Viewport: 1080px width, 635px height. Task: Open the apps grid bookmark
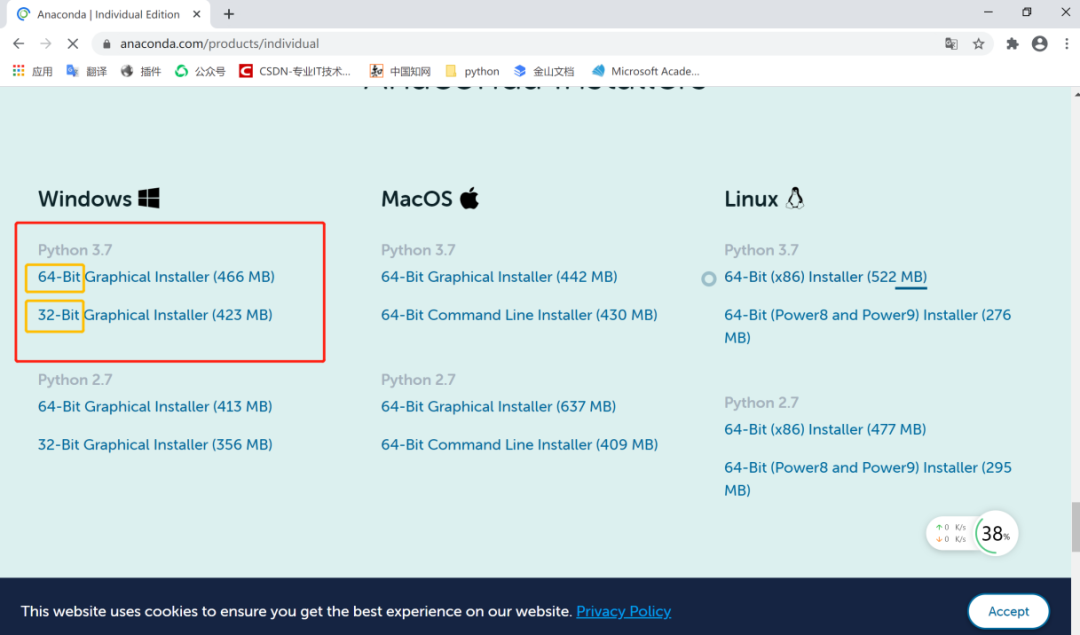[x=32, y=71]
